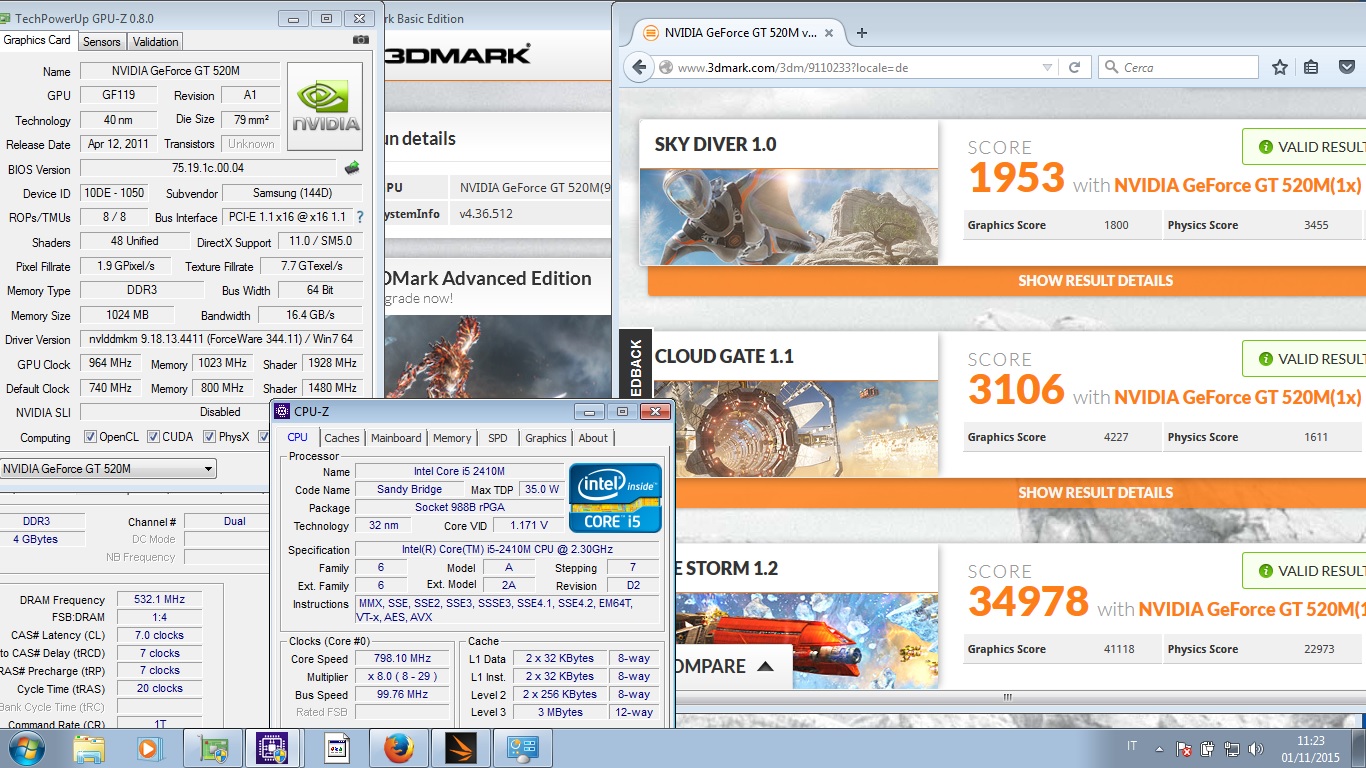Screen dimensions: 1366x768
Task: Click the BIOS save icon in GPU-Z
Action: pyautogui.click(x=352, y=168)
